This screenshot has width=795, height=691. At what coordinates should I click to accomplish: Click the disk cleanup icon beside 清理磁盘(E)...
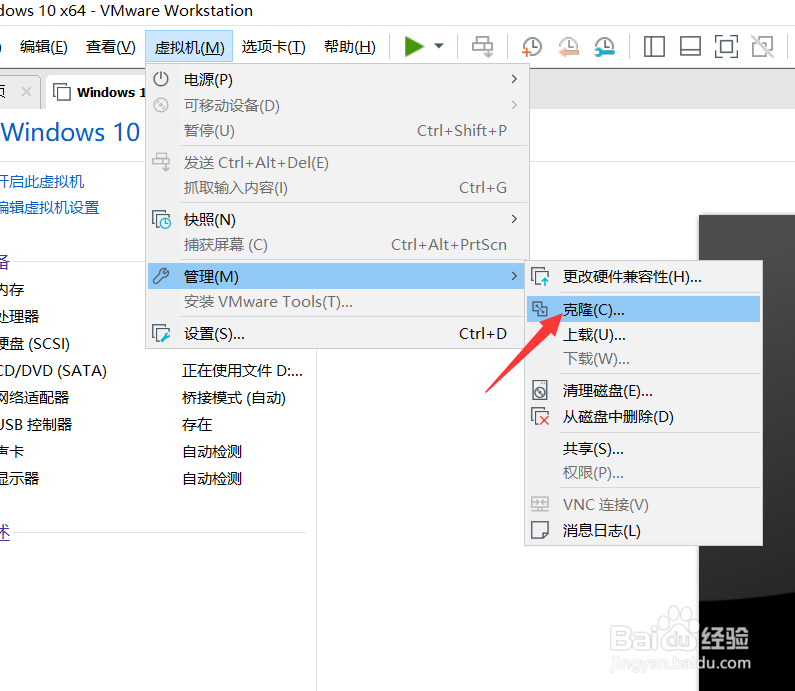point(540,390)
